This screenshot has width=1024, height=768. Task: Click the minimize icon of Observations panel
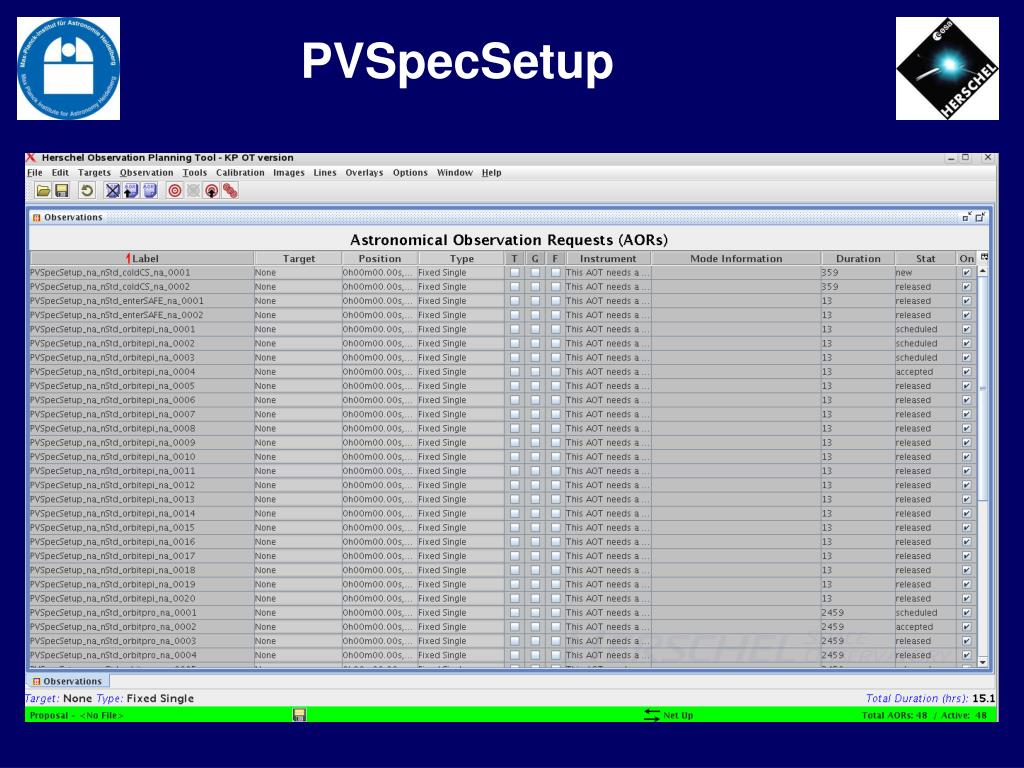(x=967, y=217)
